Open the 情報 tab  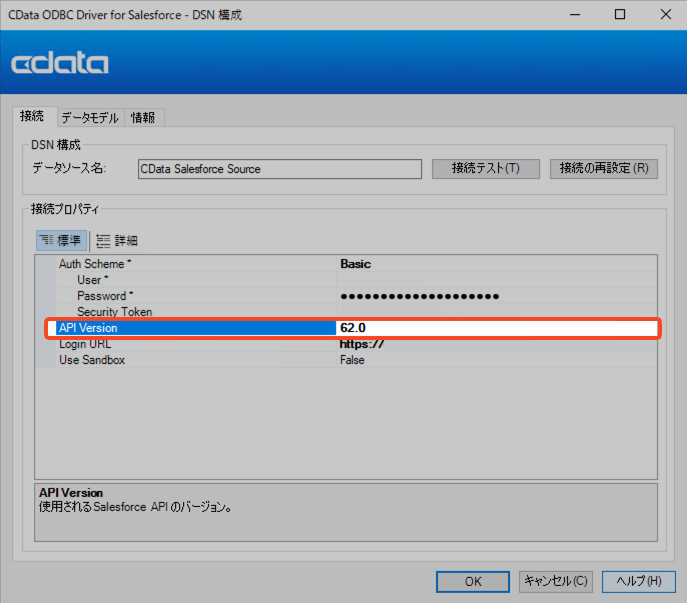click(143, 118)
